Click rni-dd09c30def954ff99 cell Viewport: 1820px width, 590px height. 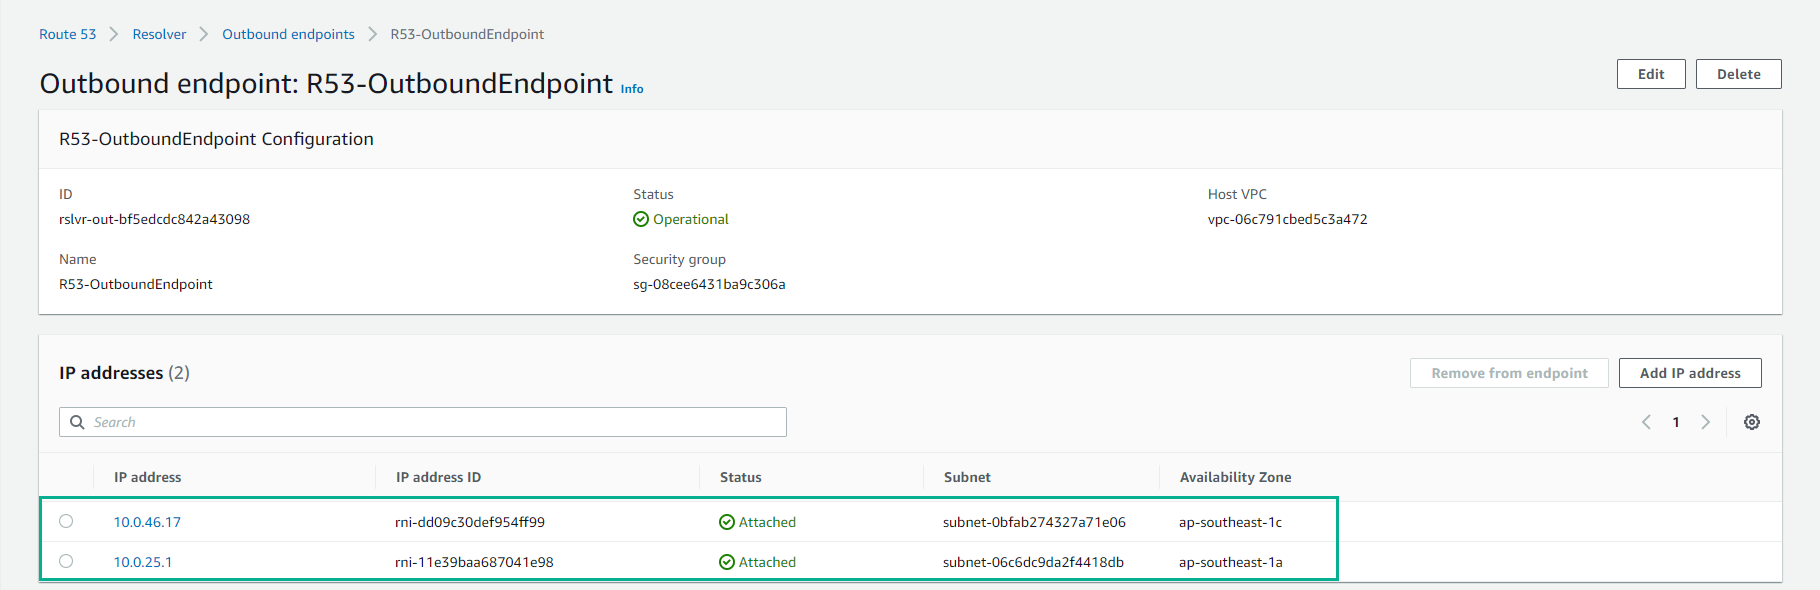coord(470,522)
